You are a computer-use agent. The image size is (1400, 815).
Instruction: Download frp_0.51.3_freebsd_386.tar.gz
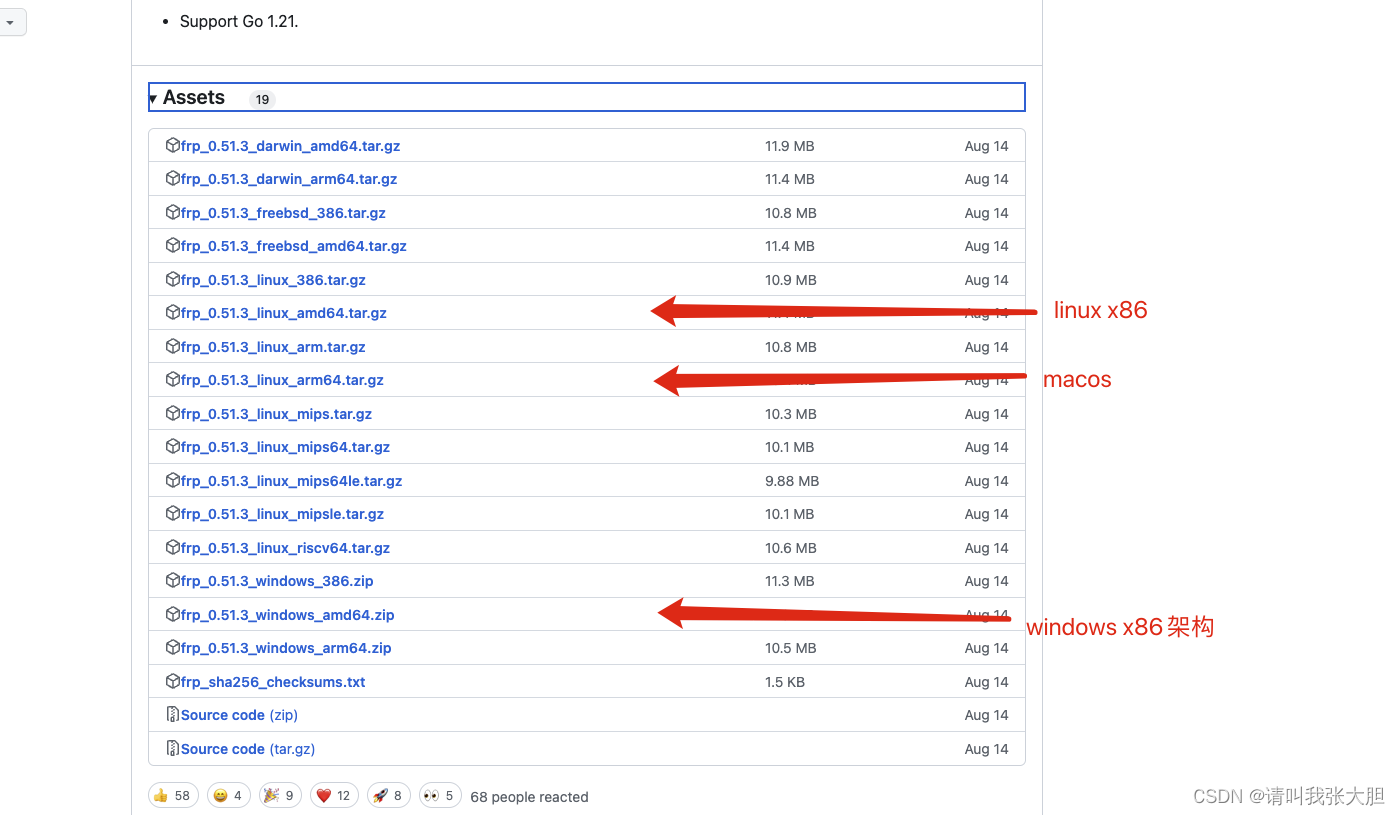[283, 213]
